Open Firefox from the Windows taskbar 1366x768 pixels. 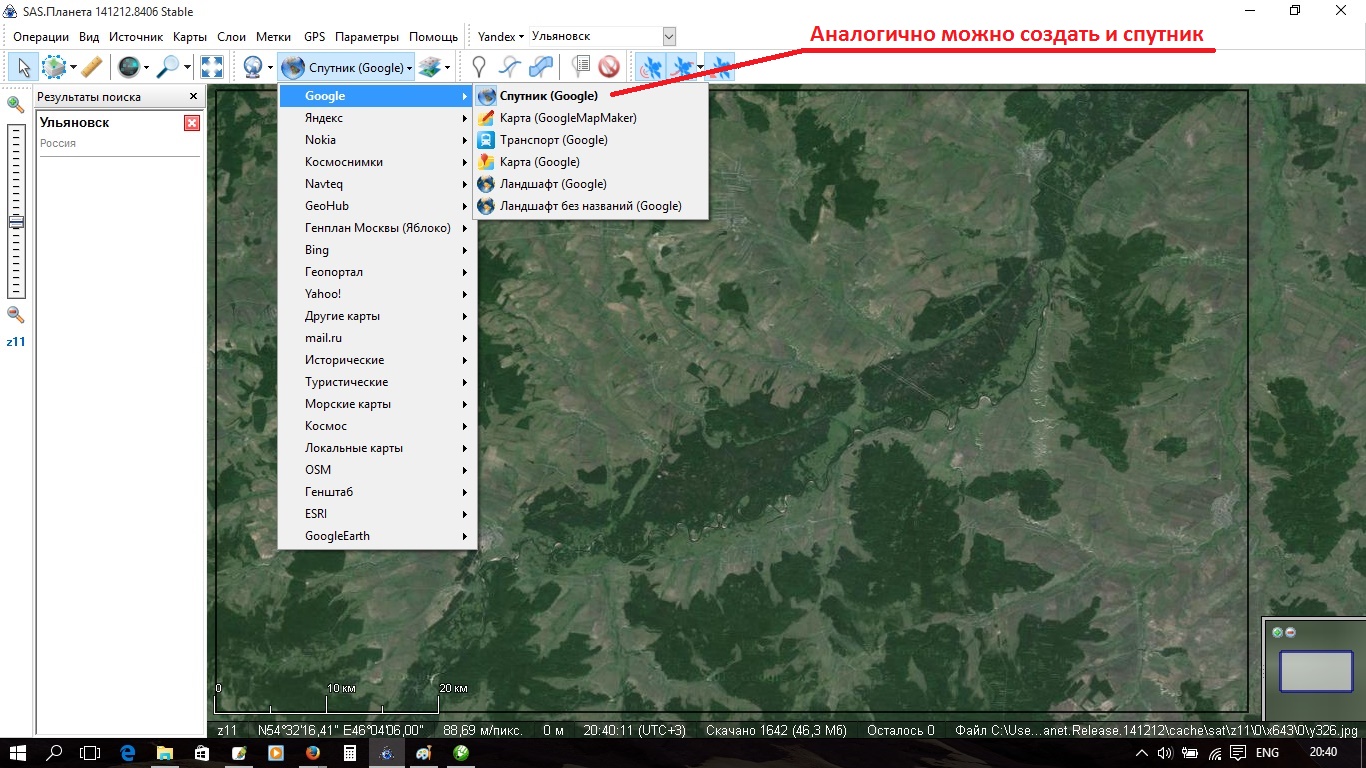pyautogui.click(x=311, y=752)
